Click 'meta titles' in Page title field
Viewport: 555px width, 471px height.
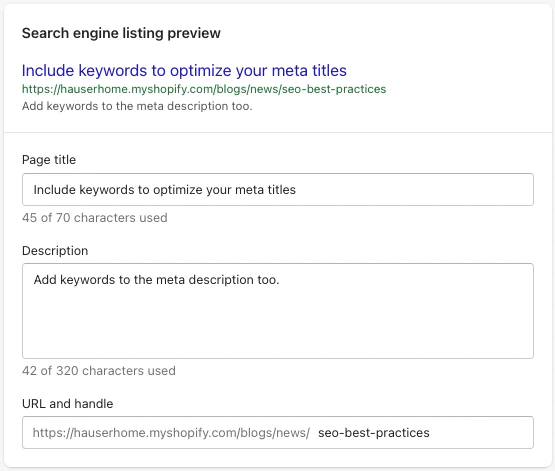tap(265, 190)
